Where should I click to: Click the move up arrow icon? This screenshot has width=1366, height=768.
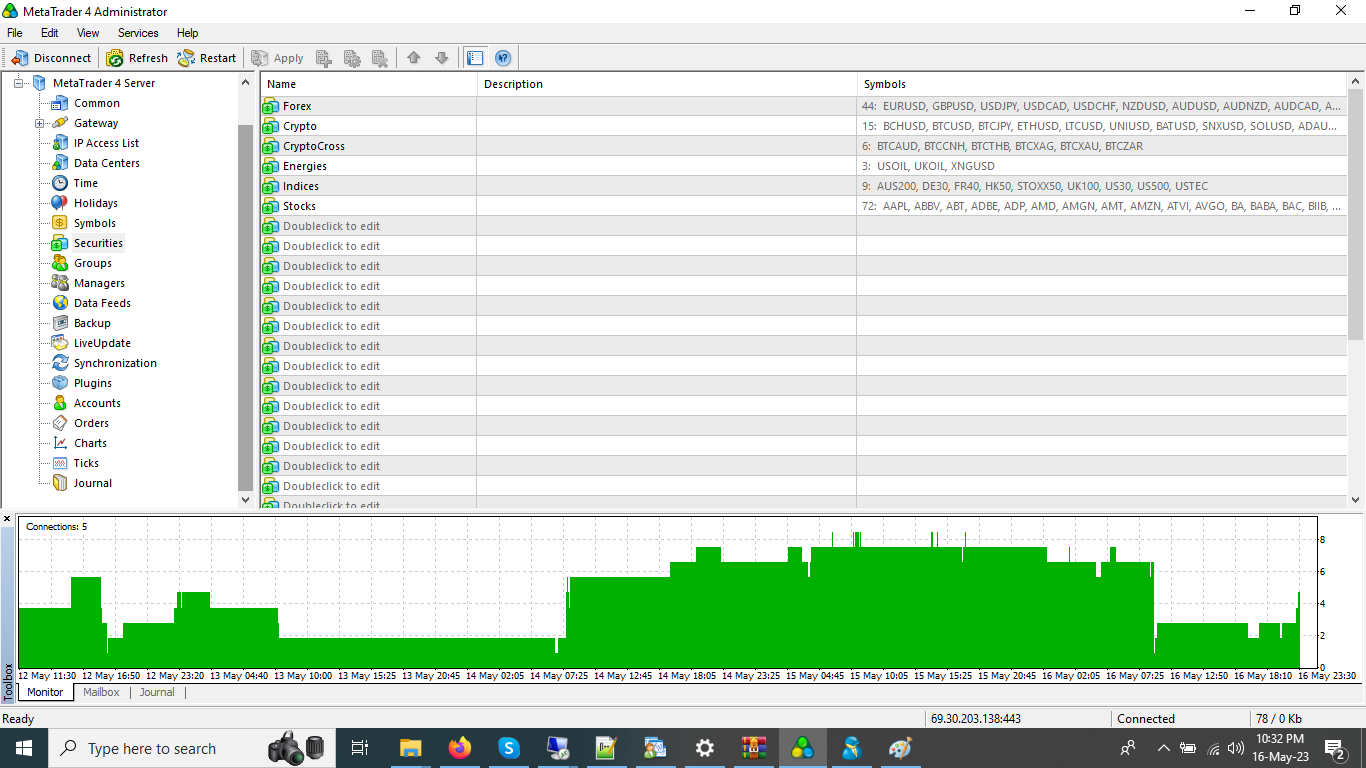[414, 58]
